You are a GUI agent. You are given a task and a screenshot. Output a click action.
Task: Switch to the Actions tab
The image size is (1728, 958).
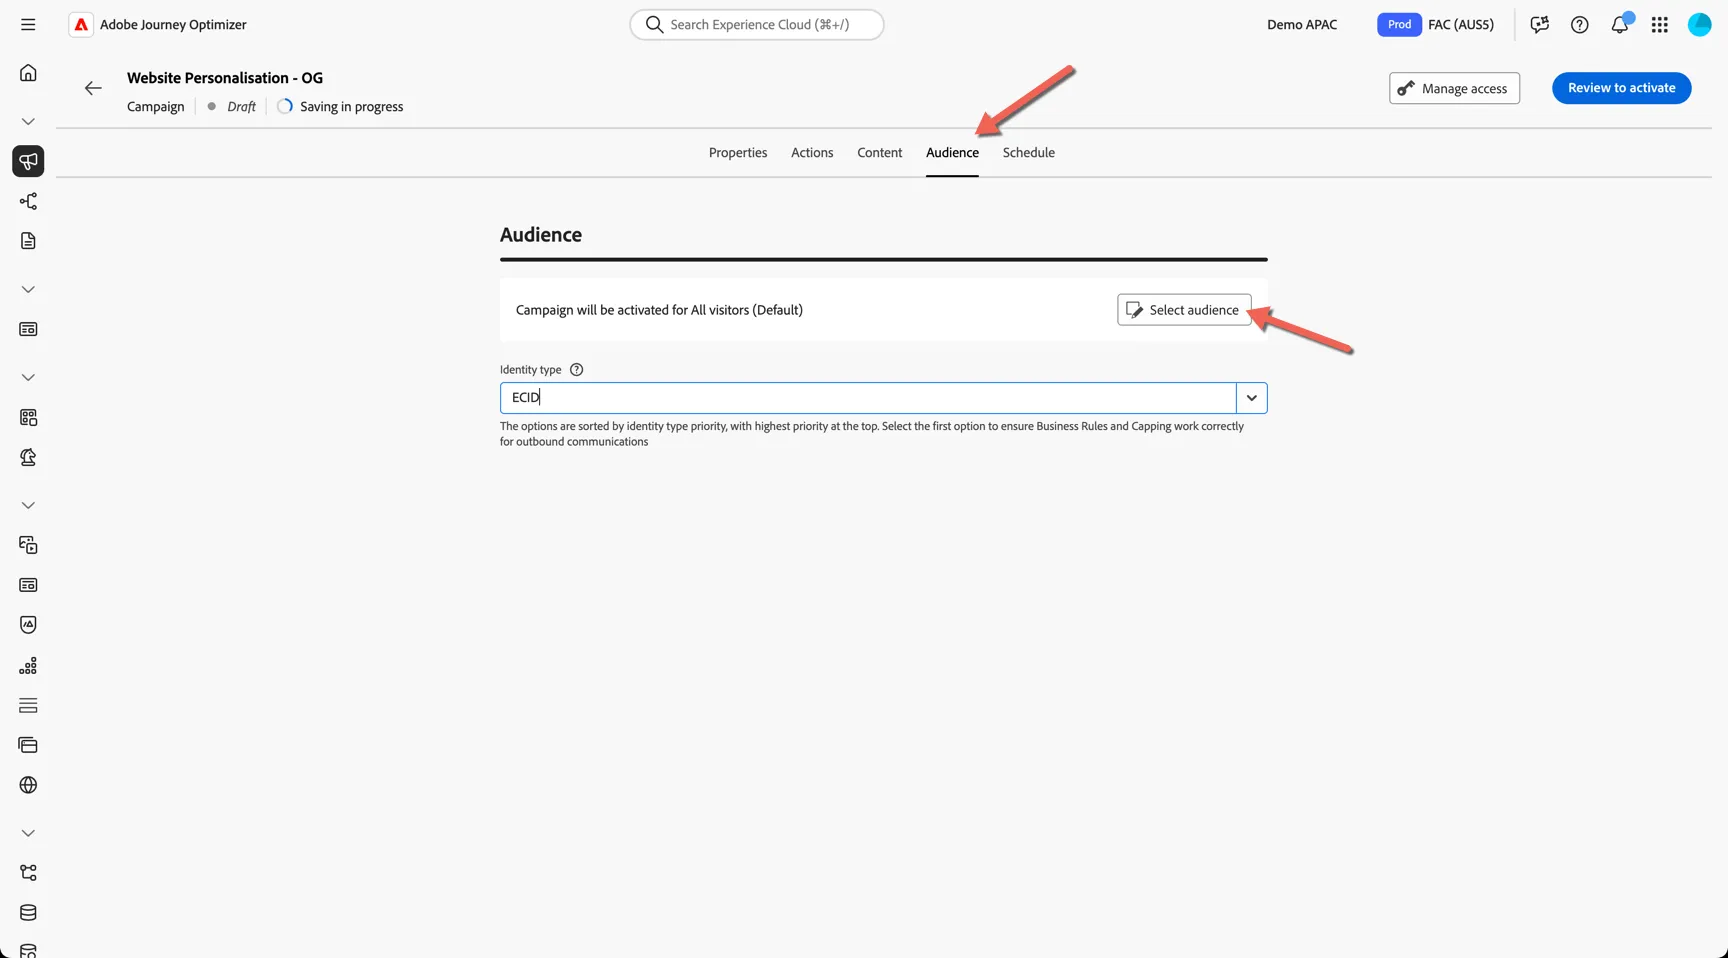point(812,153)
